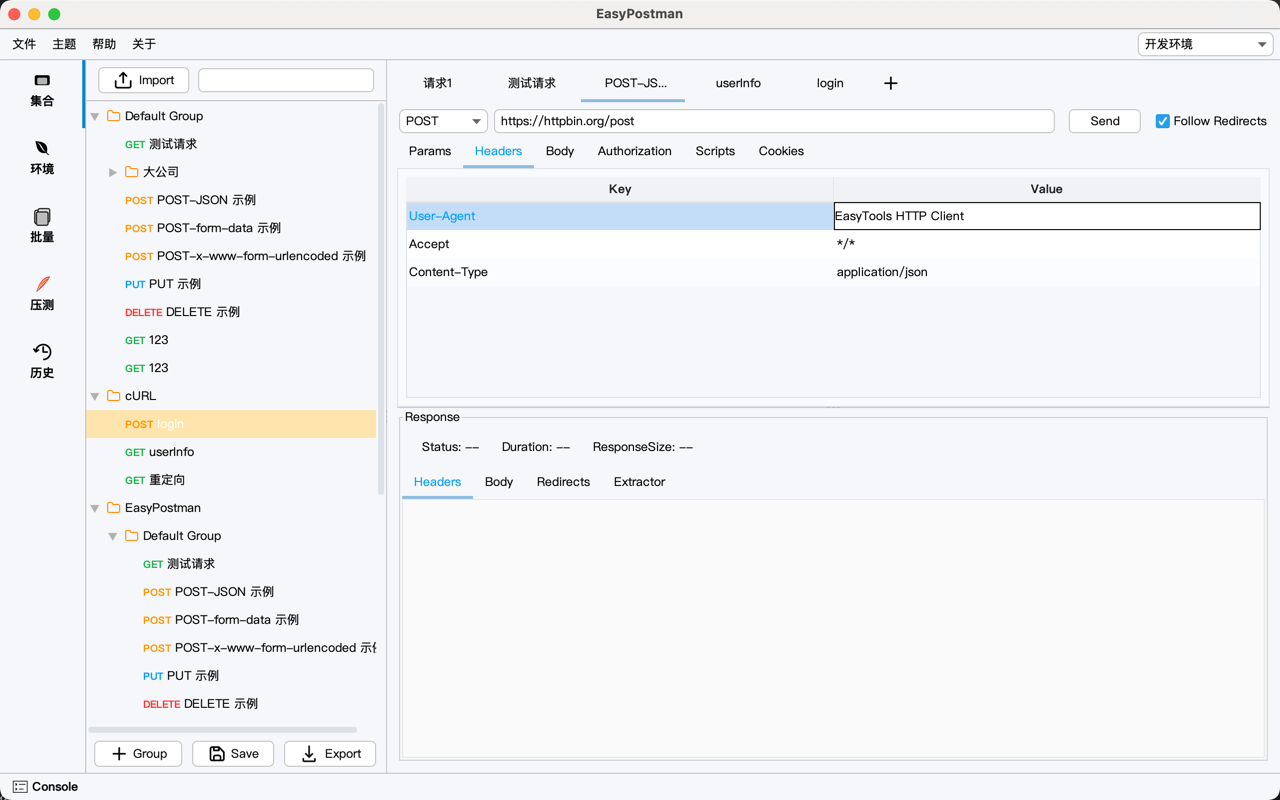Collapse the cURL group node
Screen dimensions: 1280x800
(x=95, y=397)
